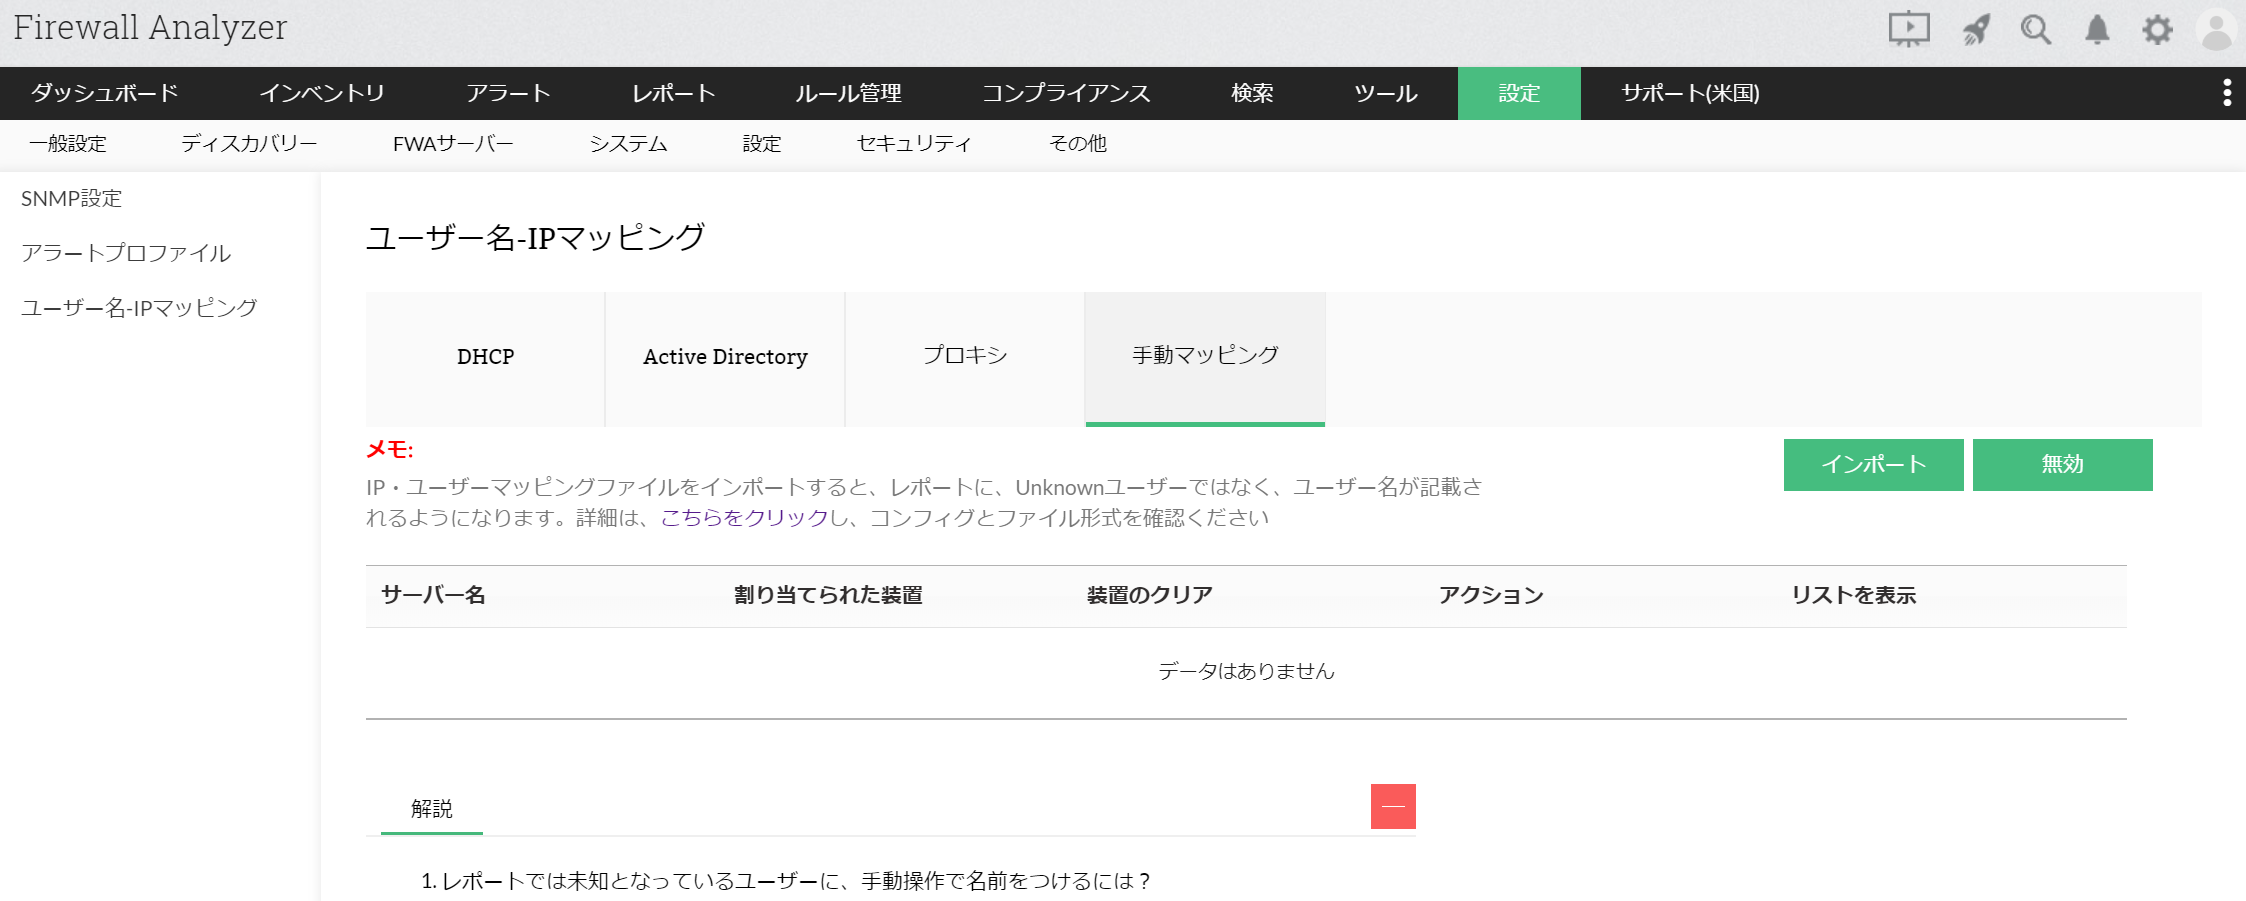Click the presentation screen icon in header
The width and height of the screenshot is (2246, 901).
pyautogui.click(x=1908, y=29)
